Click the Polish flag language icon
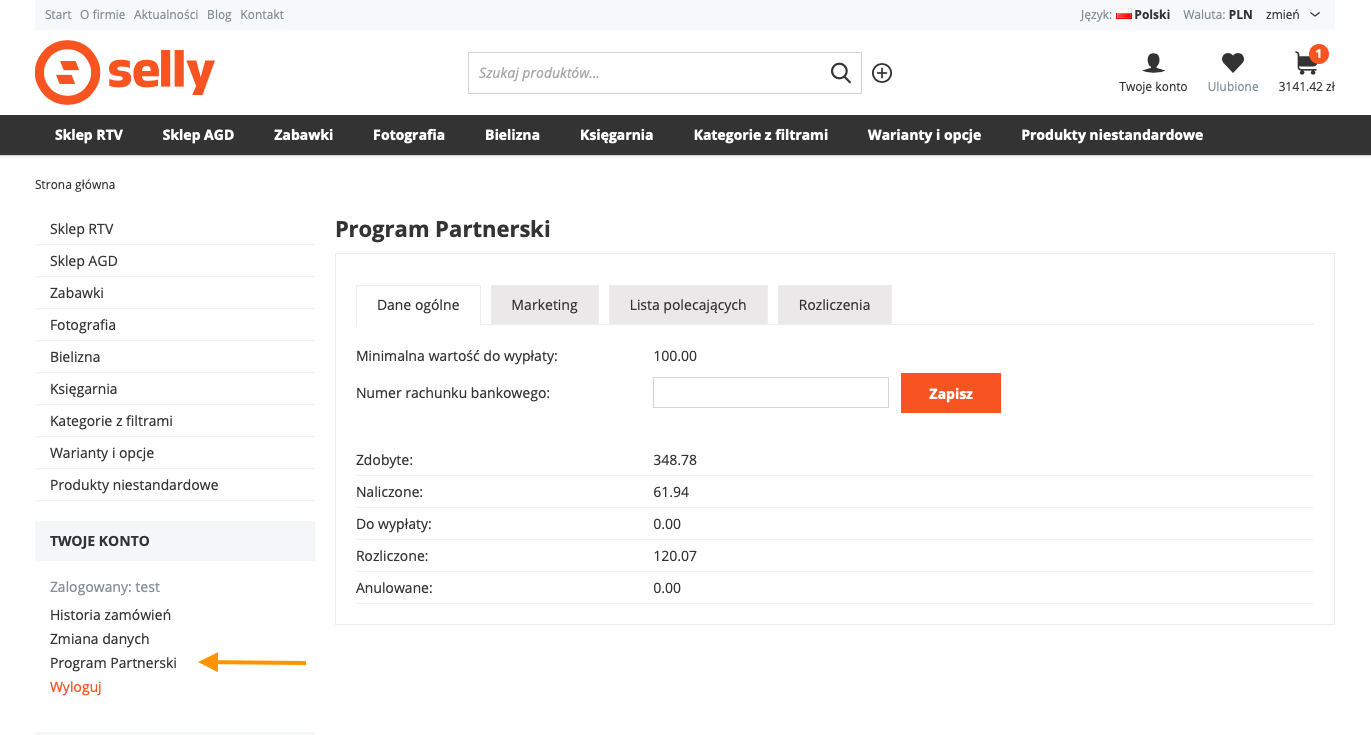 click(x=1123, y=15)
